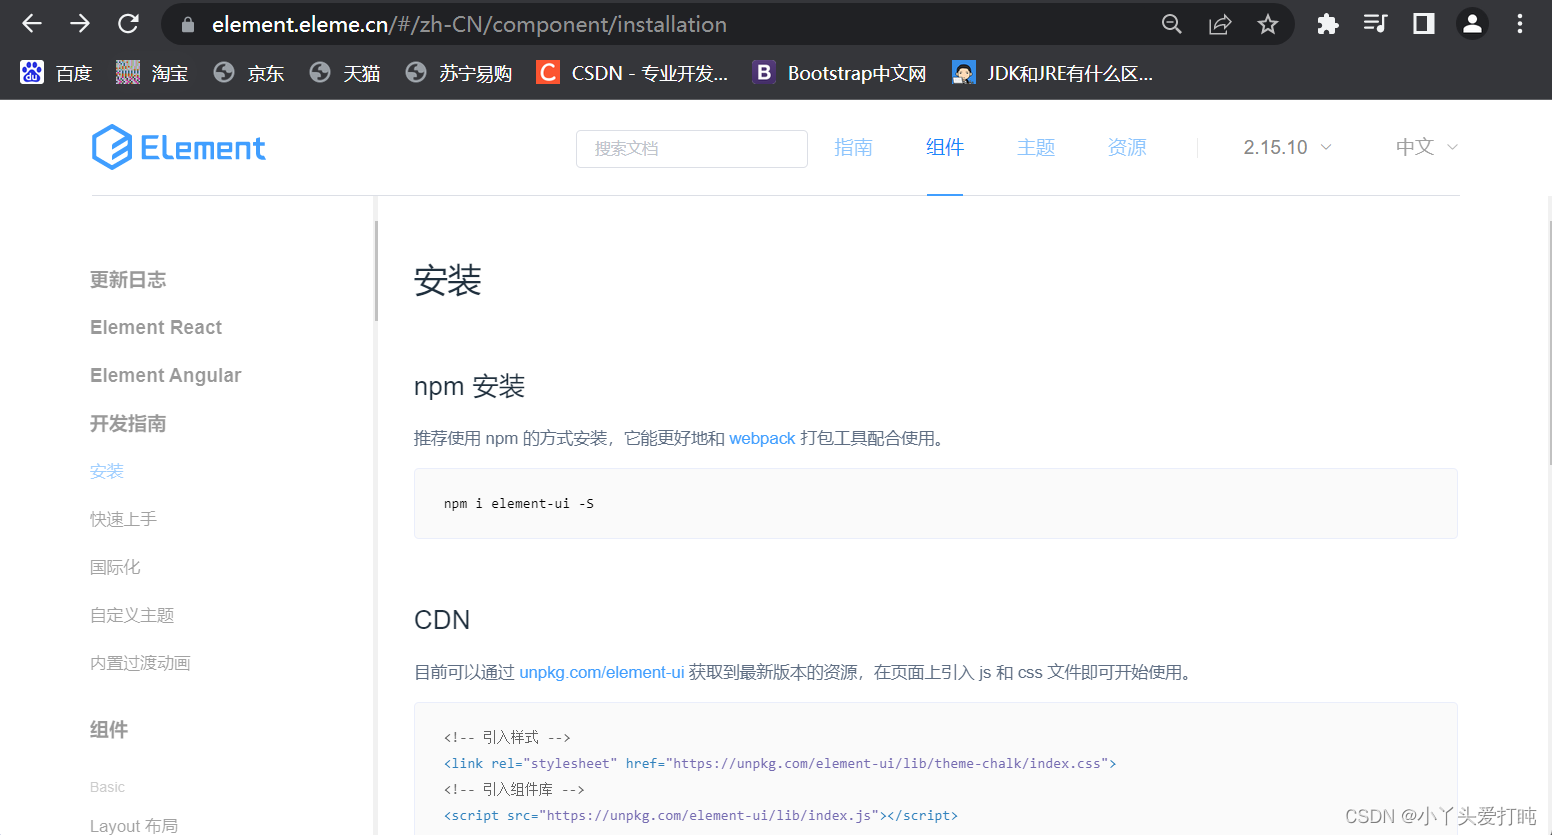
Task: Click the browser forward arrow
Action: point(80,24)
